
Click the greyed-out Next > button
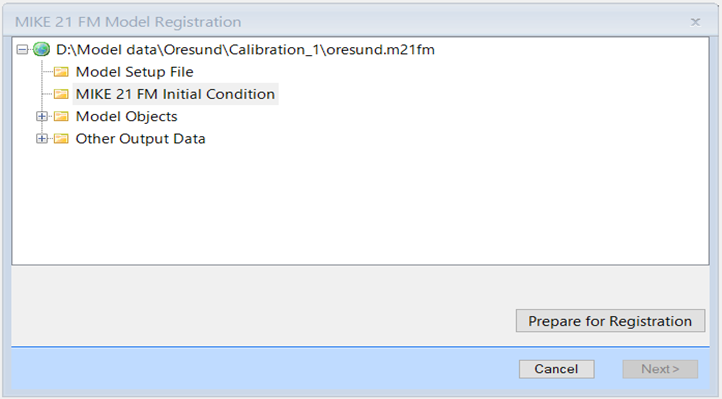[x=660, y=369]
